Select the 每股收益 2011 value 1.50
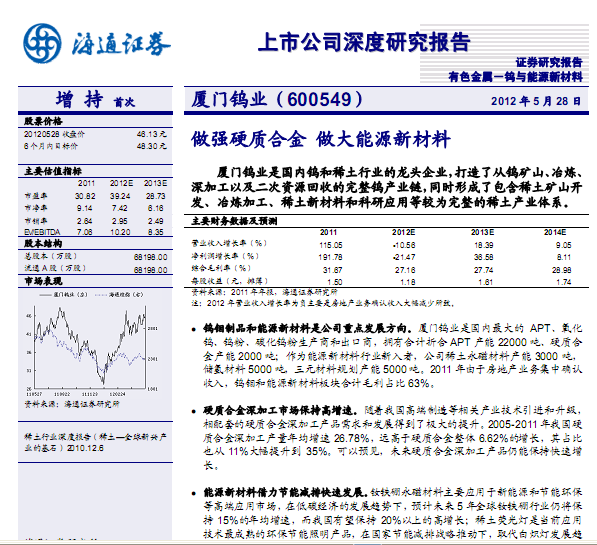This screenshot has height=545, width=597. [335, 282]
